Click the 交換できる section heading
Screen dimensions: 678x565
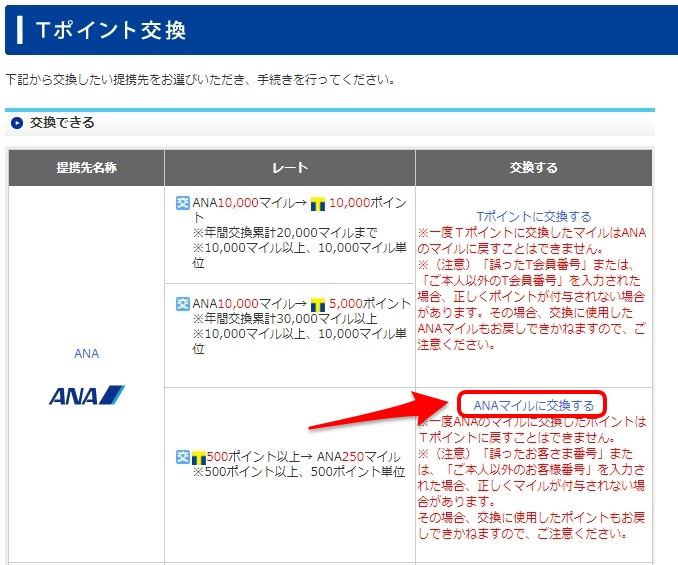click(x=62, y=123)
